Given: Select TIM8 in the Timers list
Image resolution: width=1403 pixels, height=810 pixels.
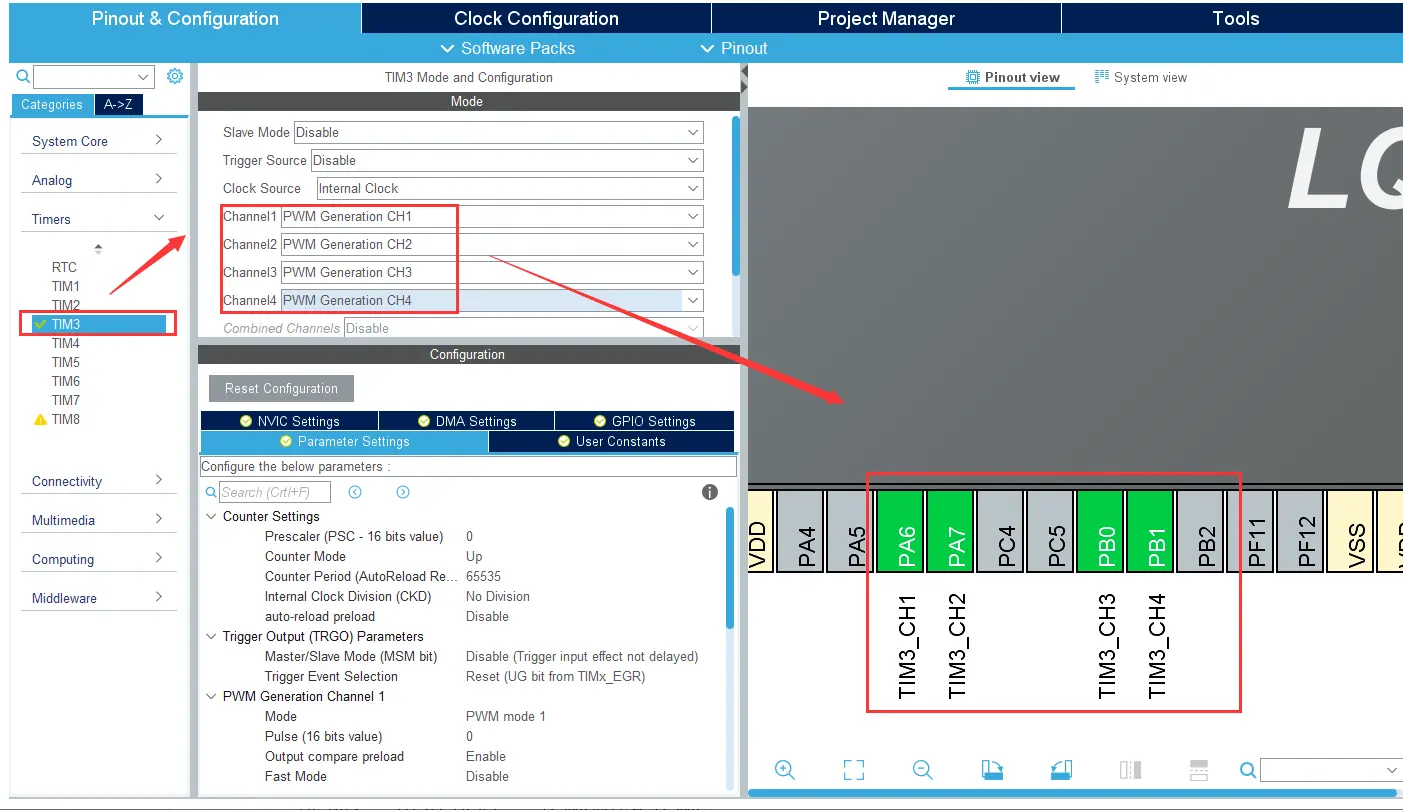Looking at the screenshot, I should [x=66, y=419].
